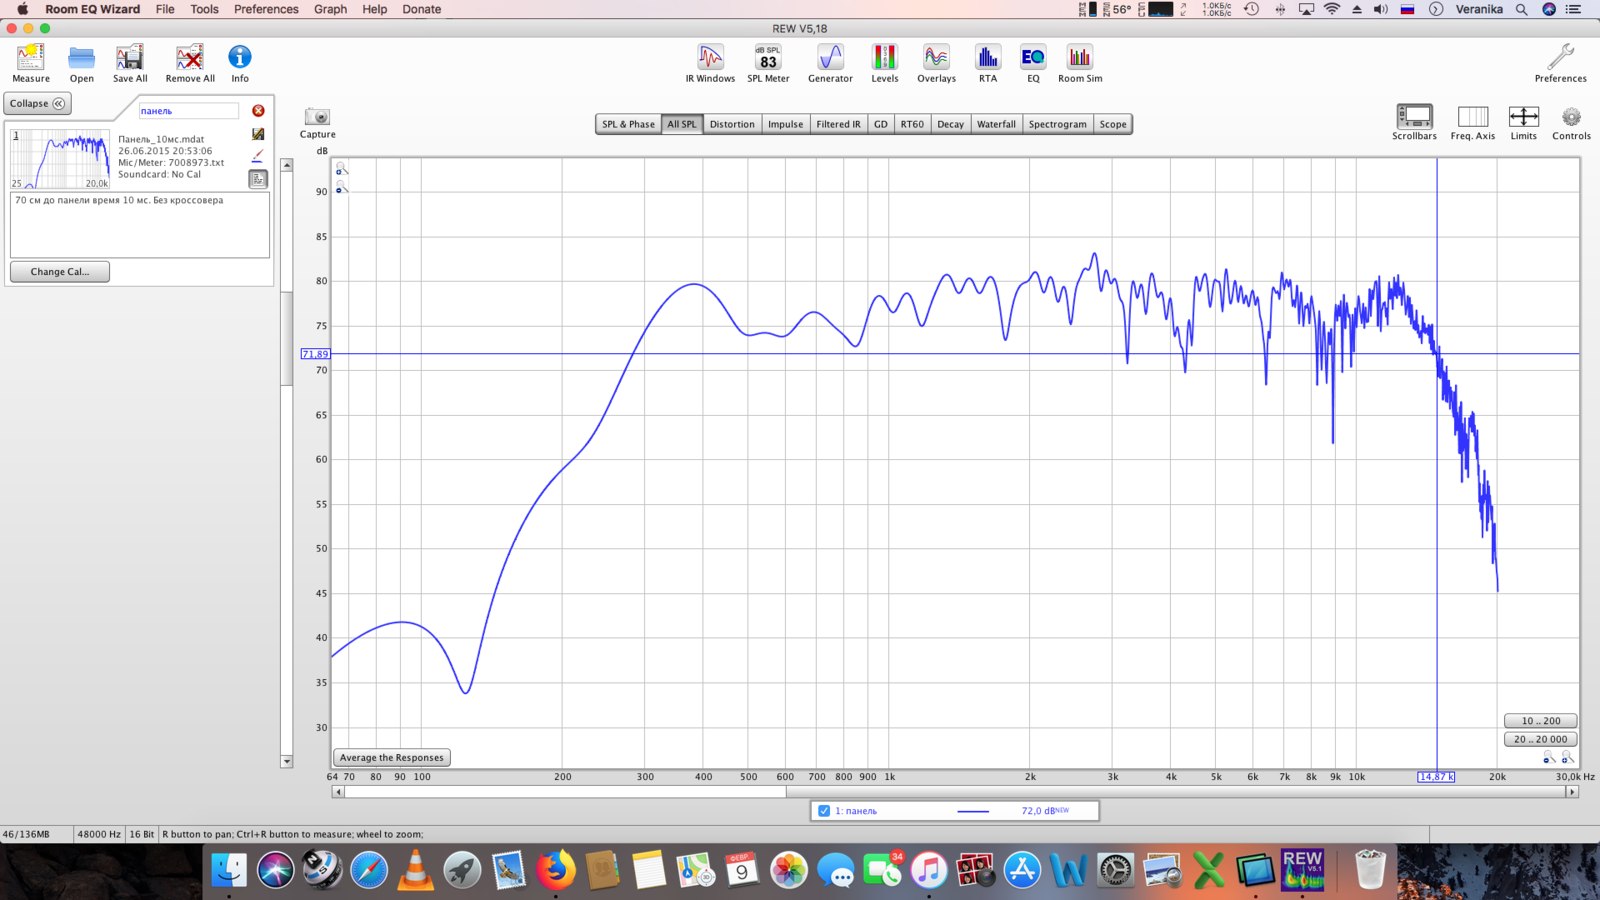Image resolution: width=1600 pixels, height=900 pixels.
Task: Switch to the RT60 tab
Action: coord(912,124)
